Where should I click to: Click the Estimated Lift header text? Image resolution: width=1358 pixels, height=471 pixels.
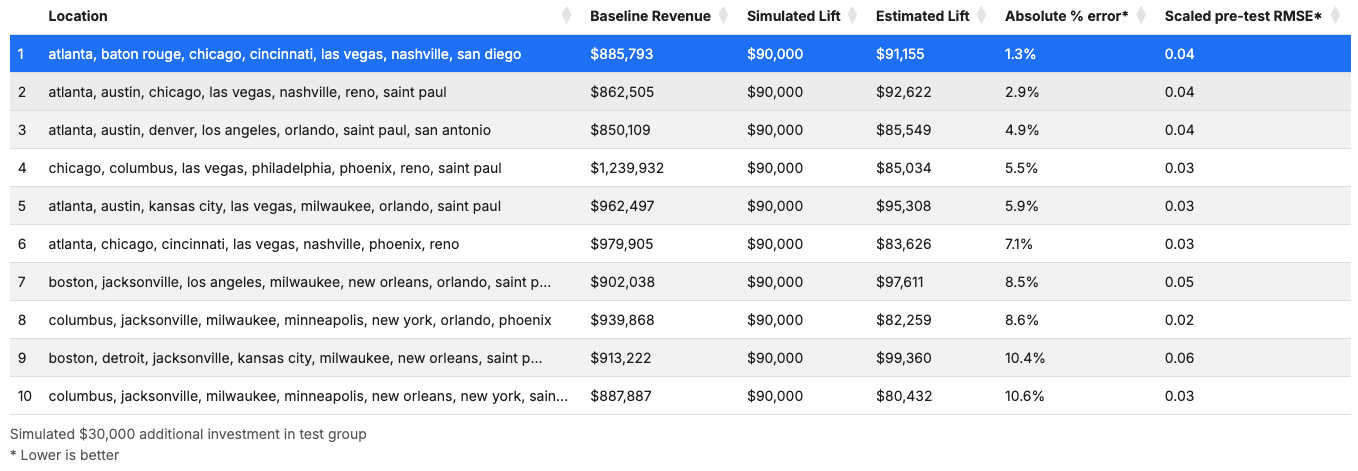click(x=923, y=16)
